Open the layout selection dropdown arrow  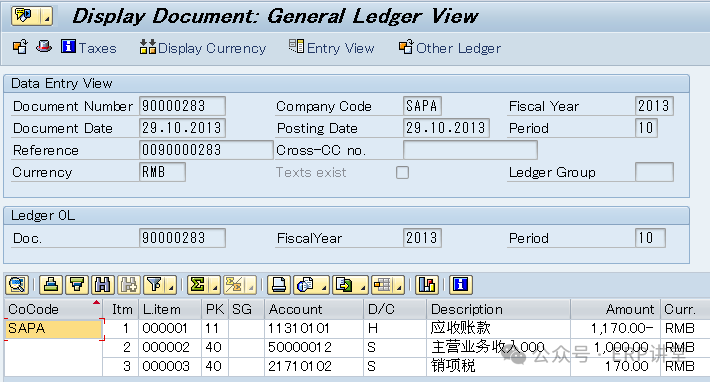point(399,286)
